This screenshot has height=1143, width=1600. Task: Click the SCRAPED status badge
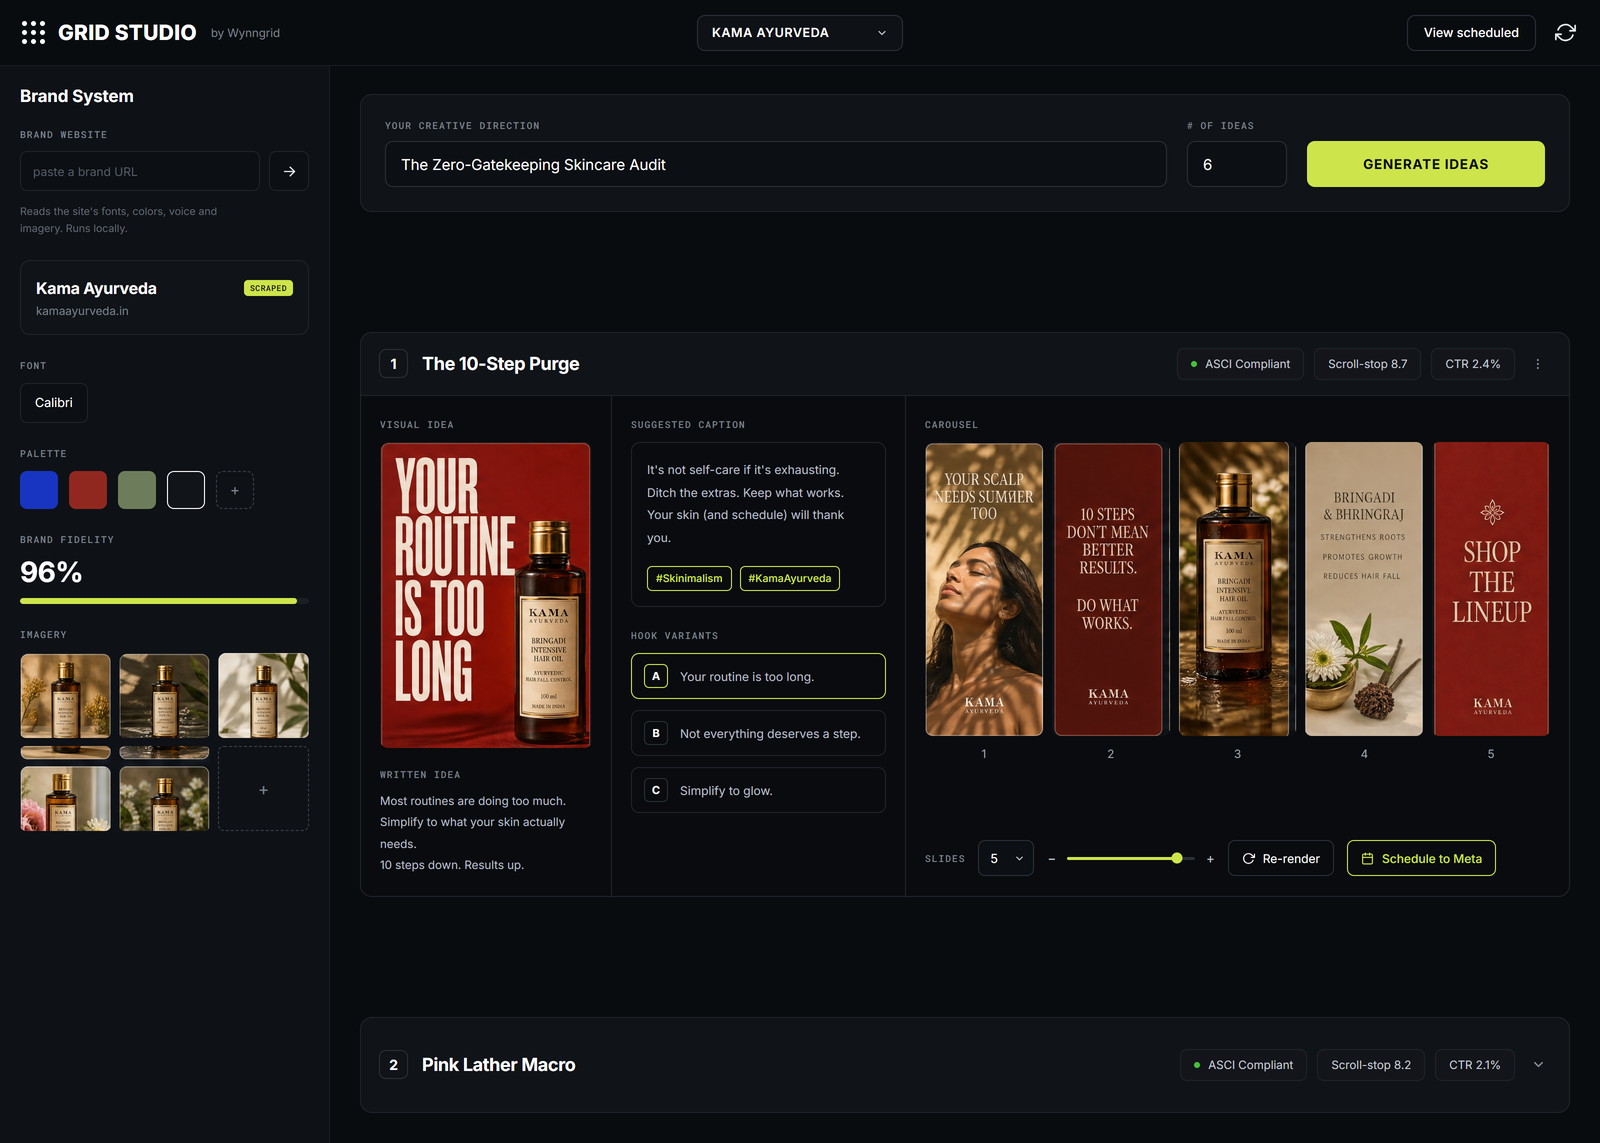[268, 288]
